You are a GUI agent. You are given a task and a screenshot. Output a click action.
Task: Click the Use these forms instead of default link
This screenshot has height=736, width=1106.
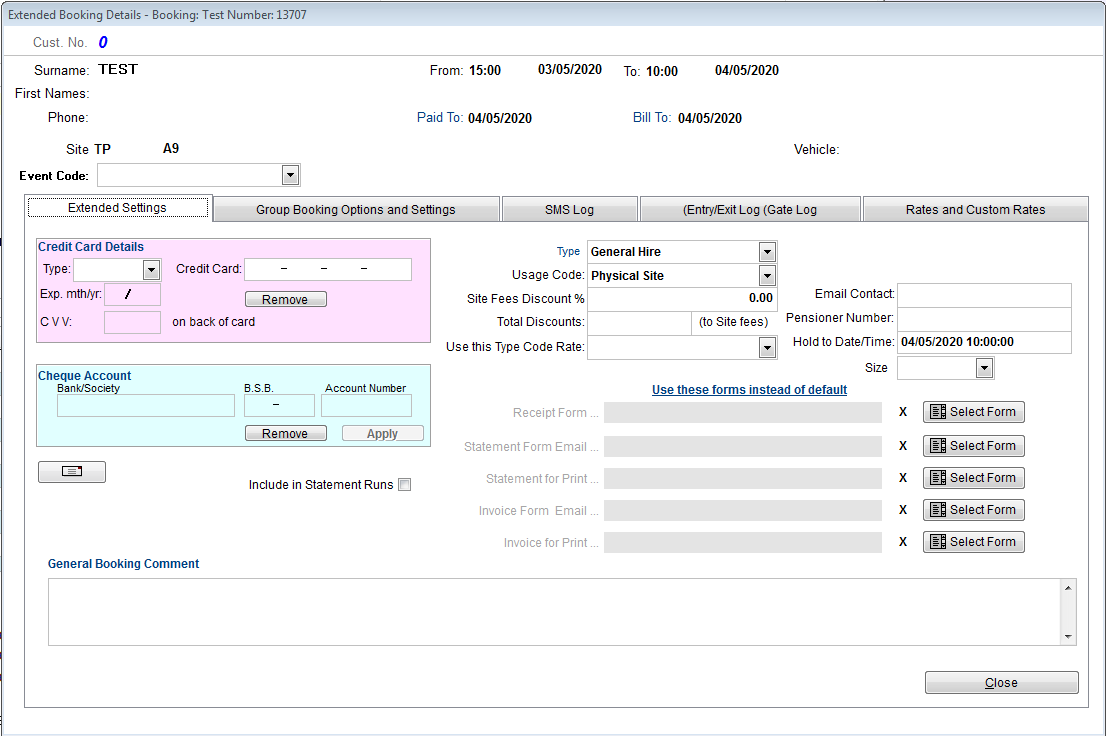[x=749, y=390]
